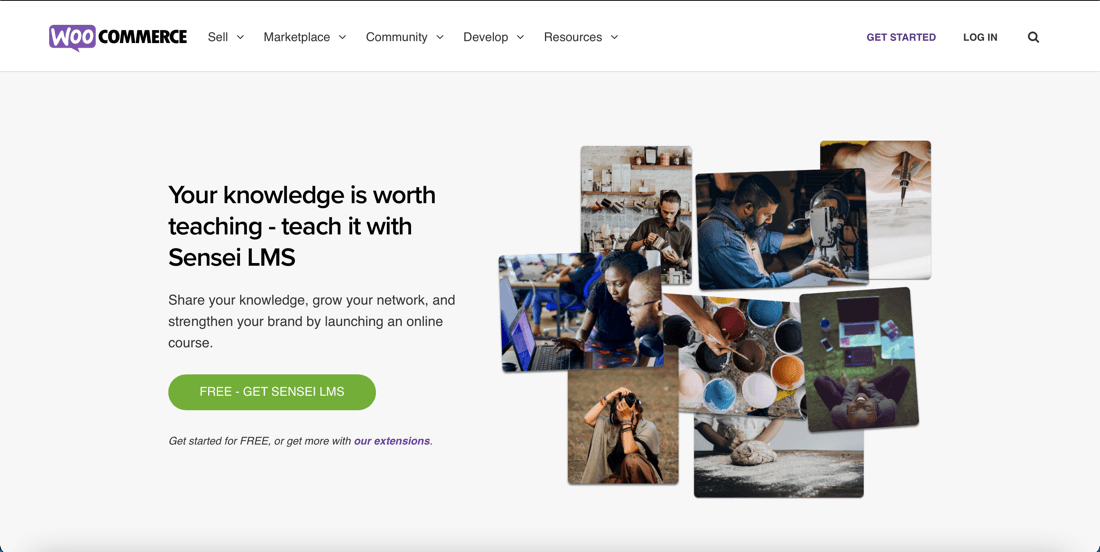
Task: Open the Marketplace menu
Action: tap(297, 37)
